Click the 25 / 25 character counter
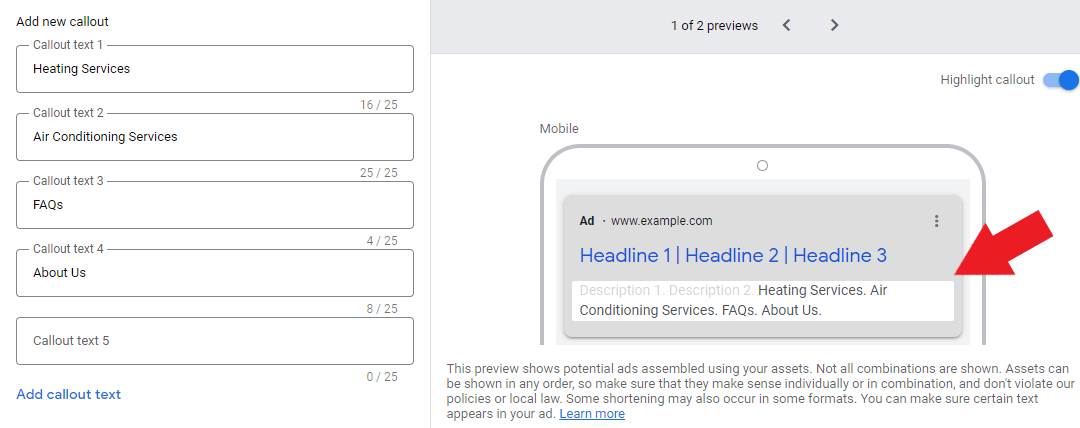The height and width of the screenshot is (428, 1080). [x=379, y=173]
